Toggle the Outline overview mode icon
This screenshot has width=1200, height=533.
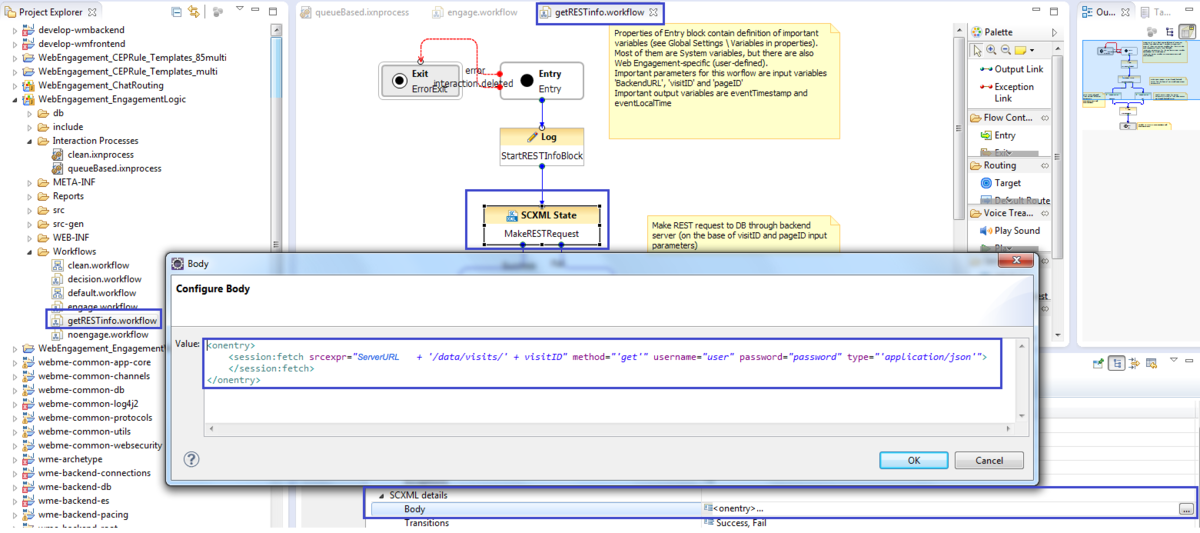[1187, 31]
